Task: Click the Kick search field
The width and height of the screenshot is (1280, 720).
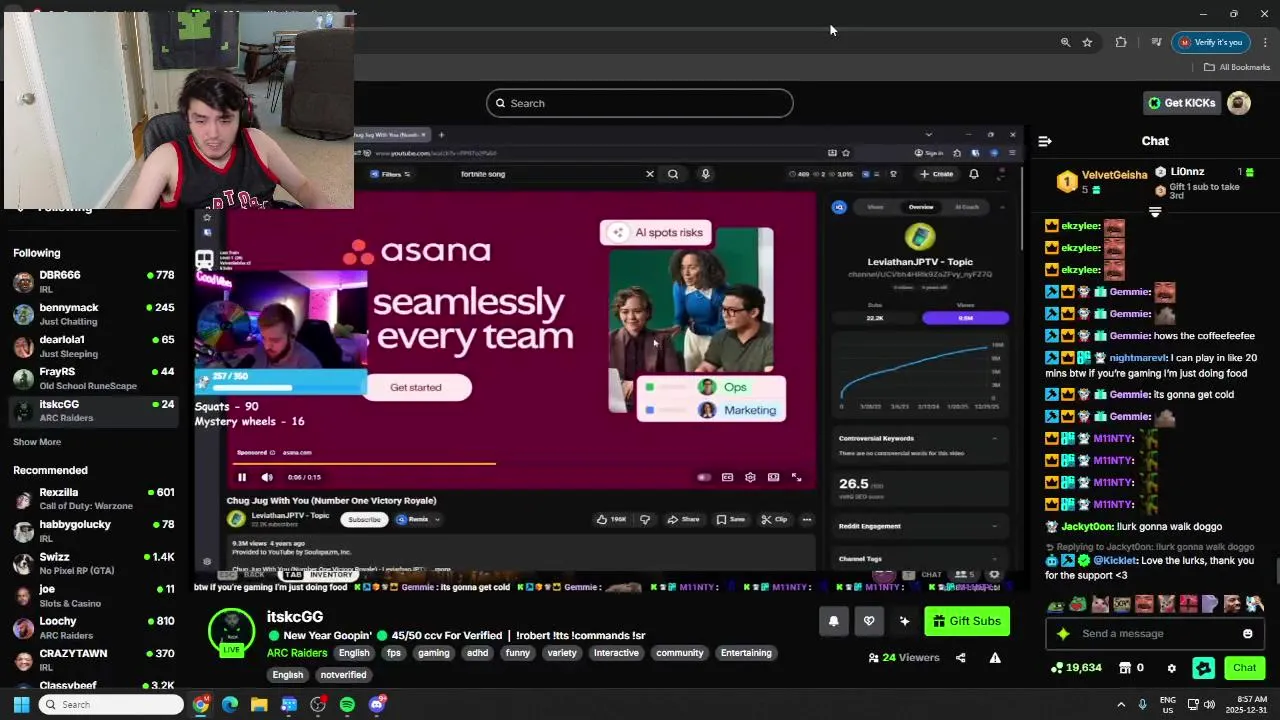Action: coord(640,103)
